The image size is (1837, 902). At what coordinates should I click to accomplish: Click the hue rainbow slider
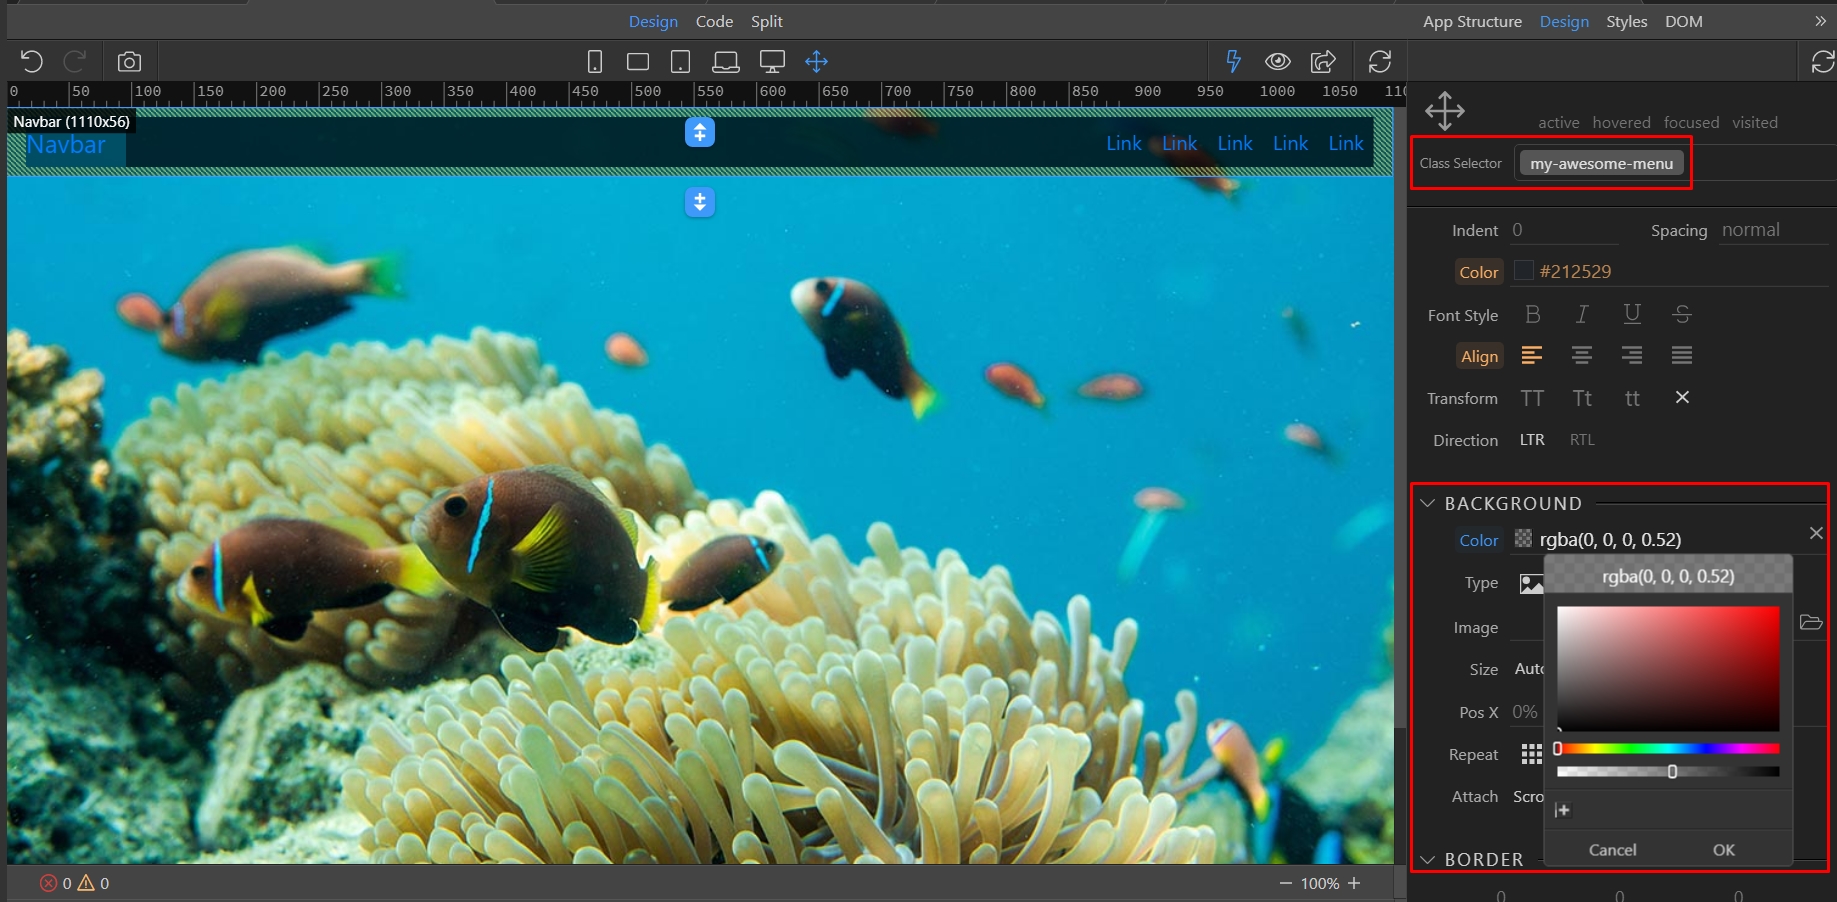click(x=1668, y=748)
